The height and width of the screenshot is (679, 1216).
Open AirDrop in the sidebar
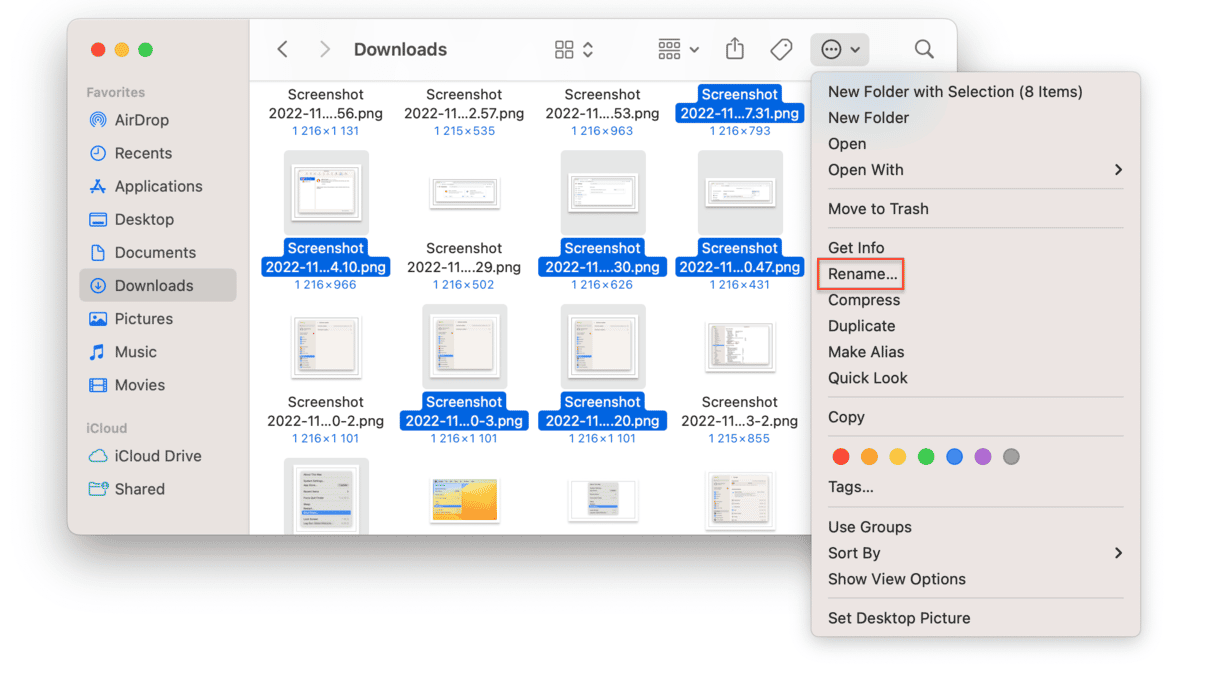[x=141, y=120]
